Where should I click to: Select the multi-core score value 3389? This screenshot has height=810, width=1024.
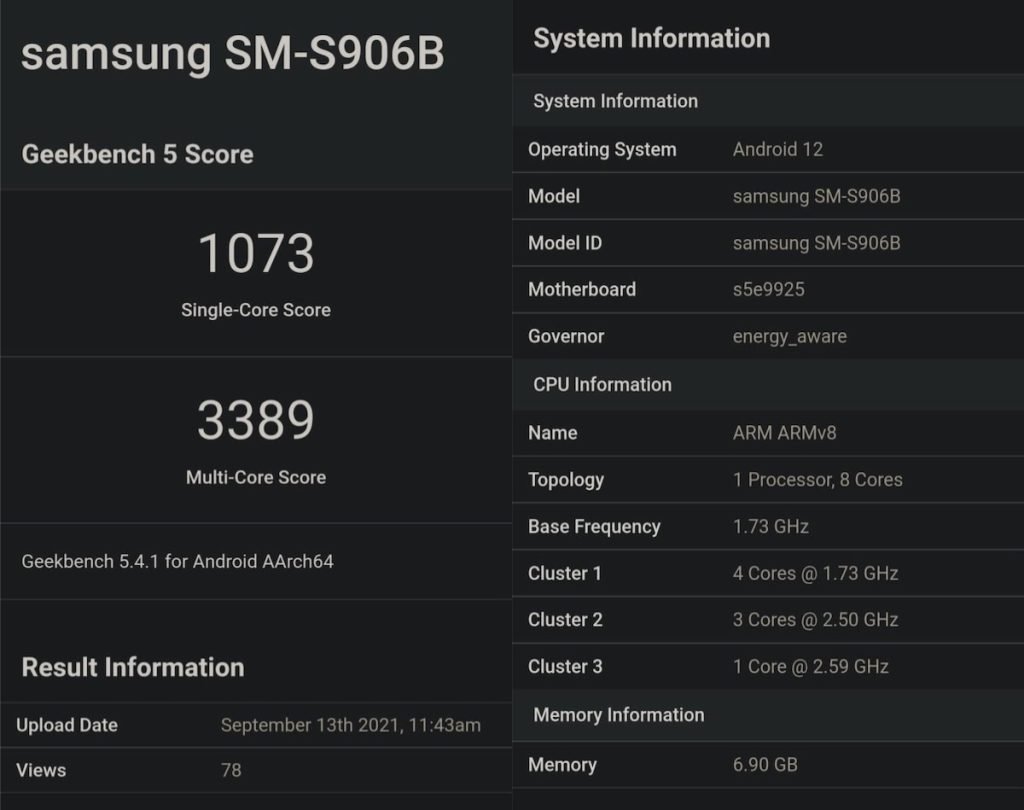(256, 420)
